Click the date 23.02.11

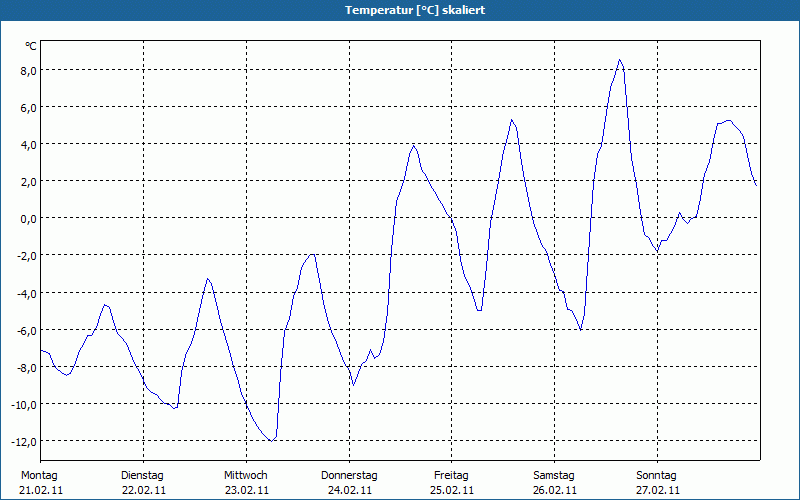[x=247, y=491]
